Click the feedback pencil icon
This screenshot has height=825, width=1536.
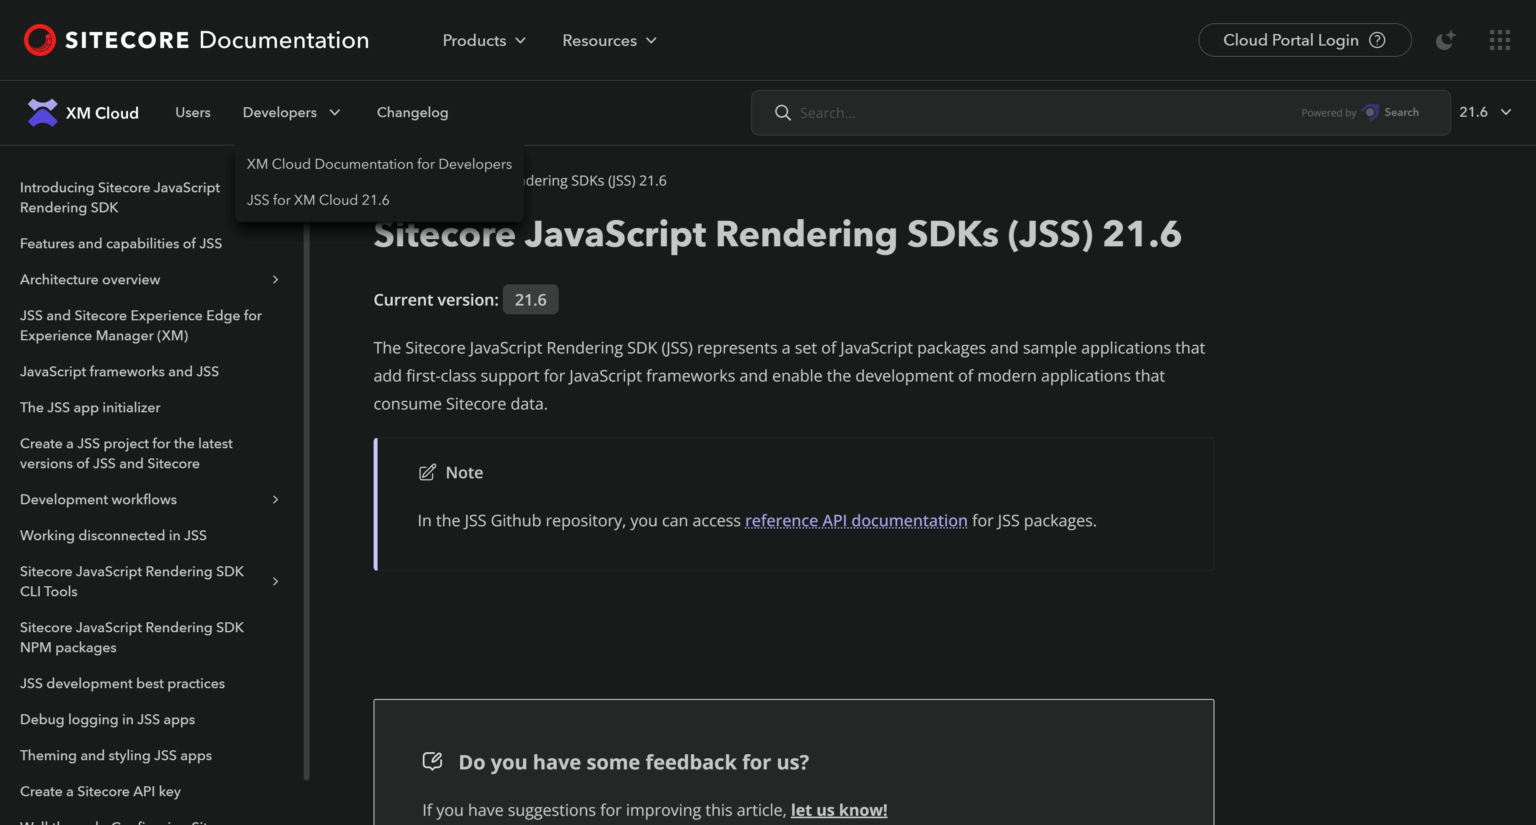tap(432, 761)
